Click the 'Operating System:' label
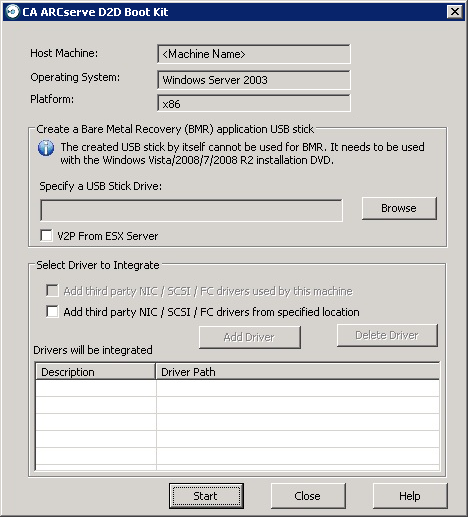468x517 pixels. (75, 78)
